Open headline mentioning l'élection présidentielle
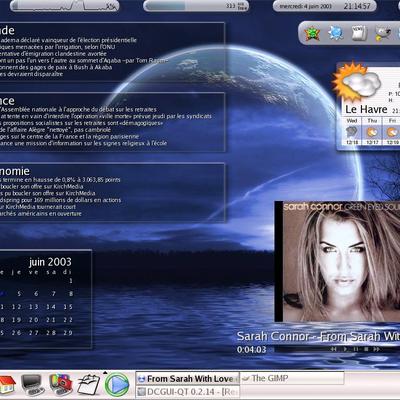The width and height of the screenshot is (400, 400). pos(68,40)
